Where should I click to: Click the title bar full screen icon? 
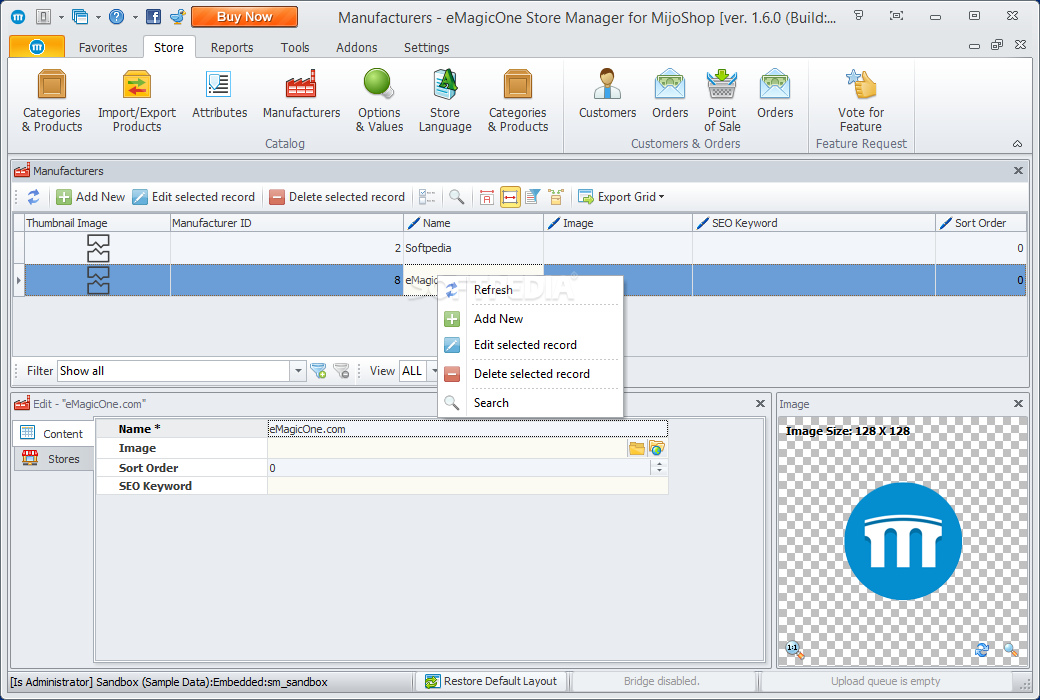[x=896, y=16]
